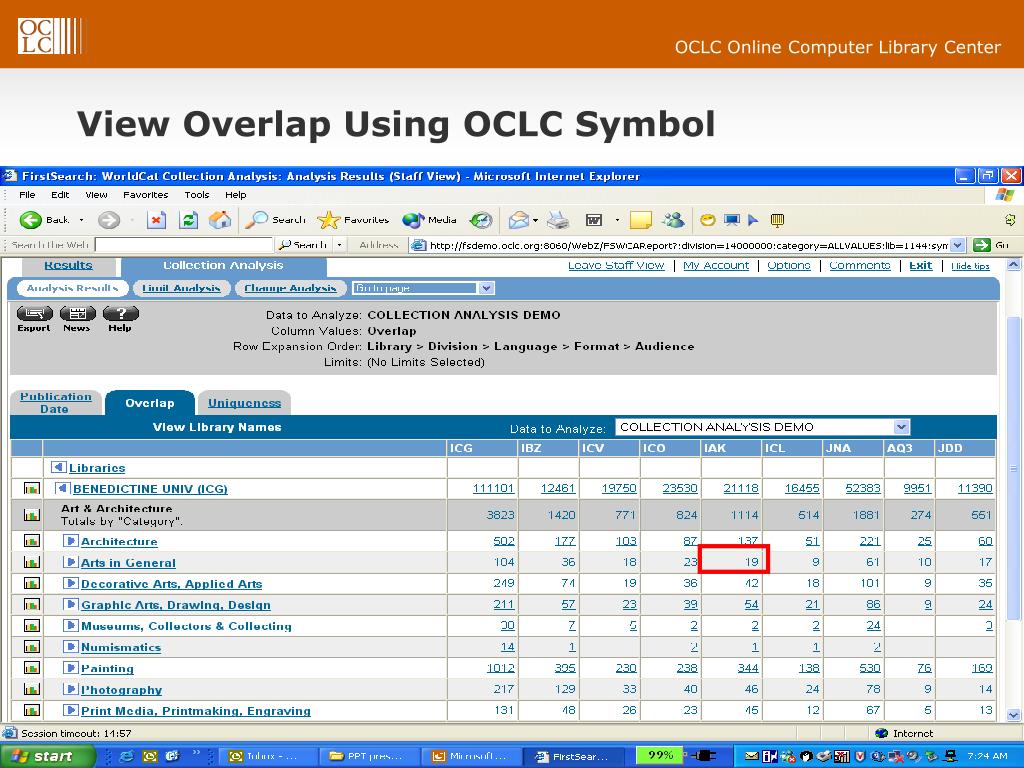Click the browser Back button
Screen dimensions: 1024x768
pyautogui.click(x=44, y=220)
